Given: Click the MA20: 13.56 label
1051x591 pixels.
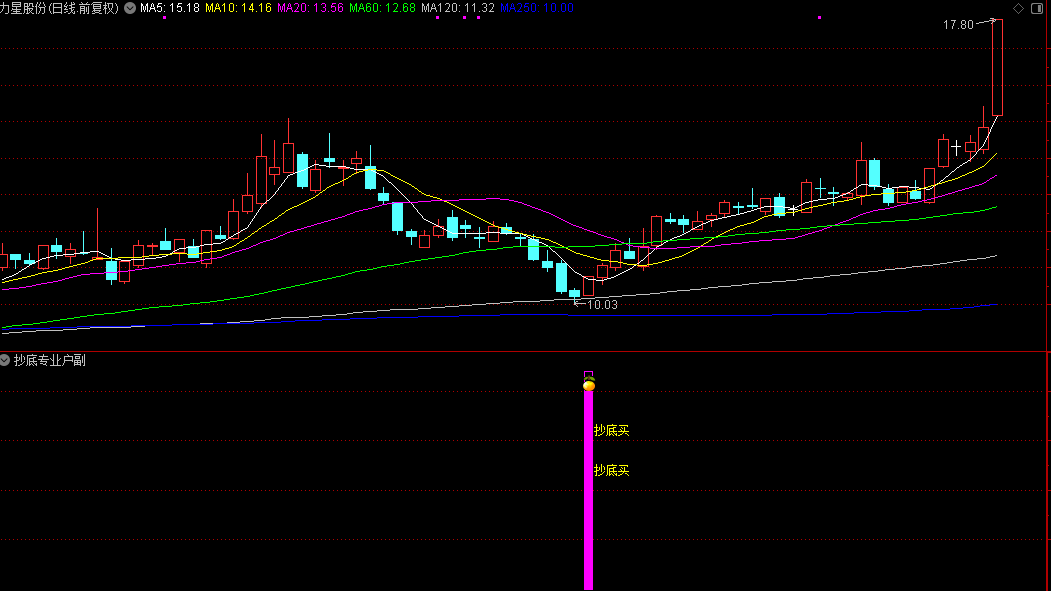Looking at the screenshot, I should (x=310, y=8).
